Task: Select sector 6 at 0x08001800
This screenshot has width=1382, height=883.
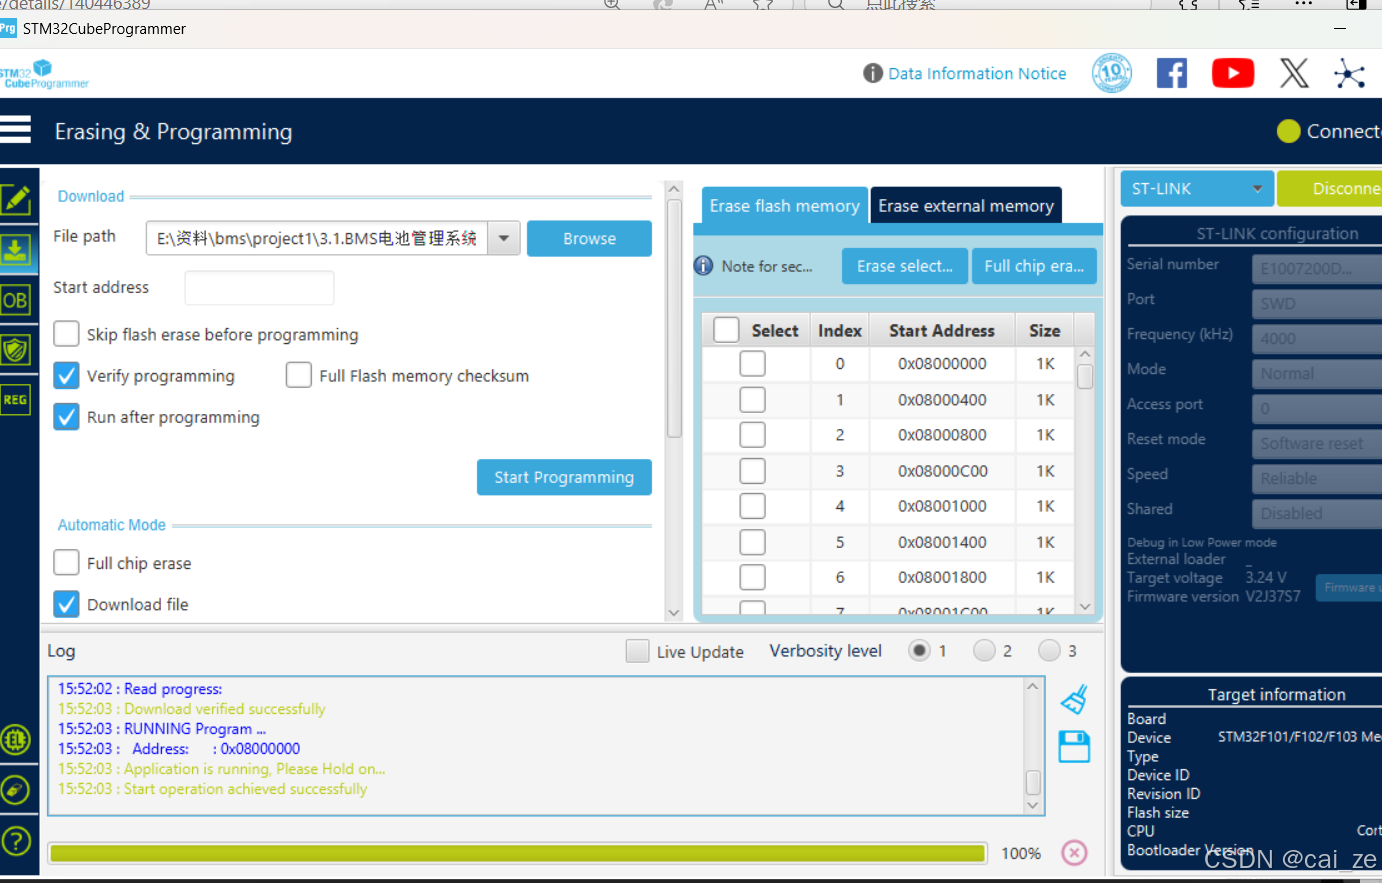Action: click(752, 577)
